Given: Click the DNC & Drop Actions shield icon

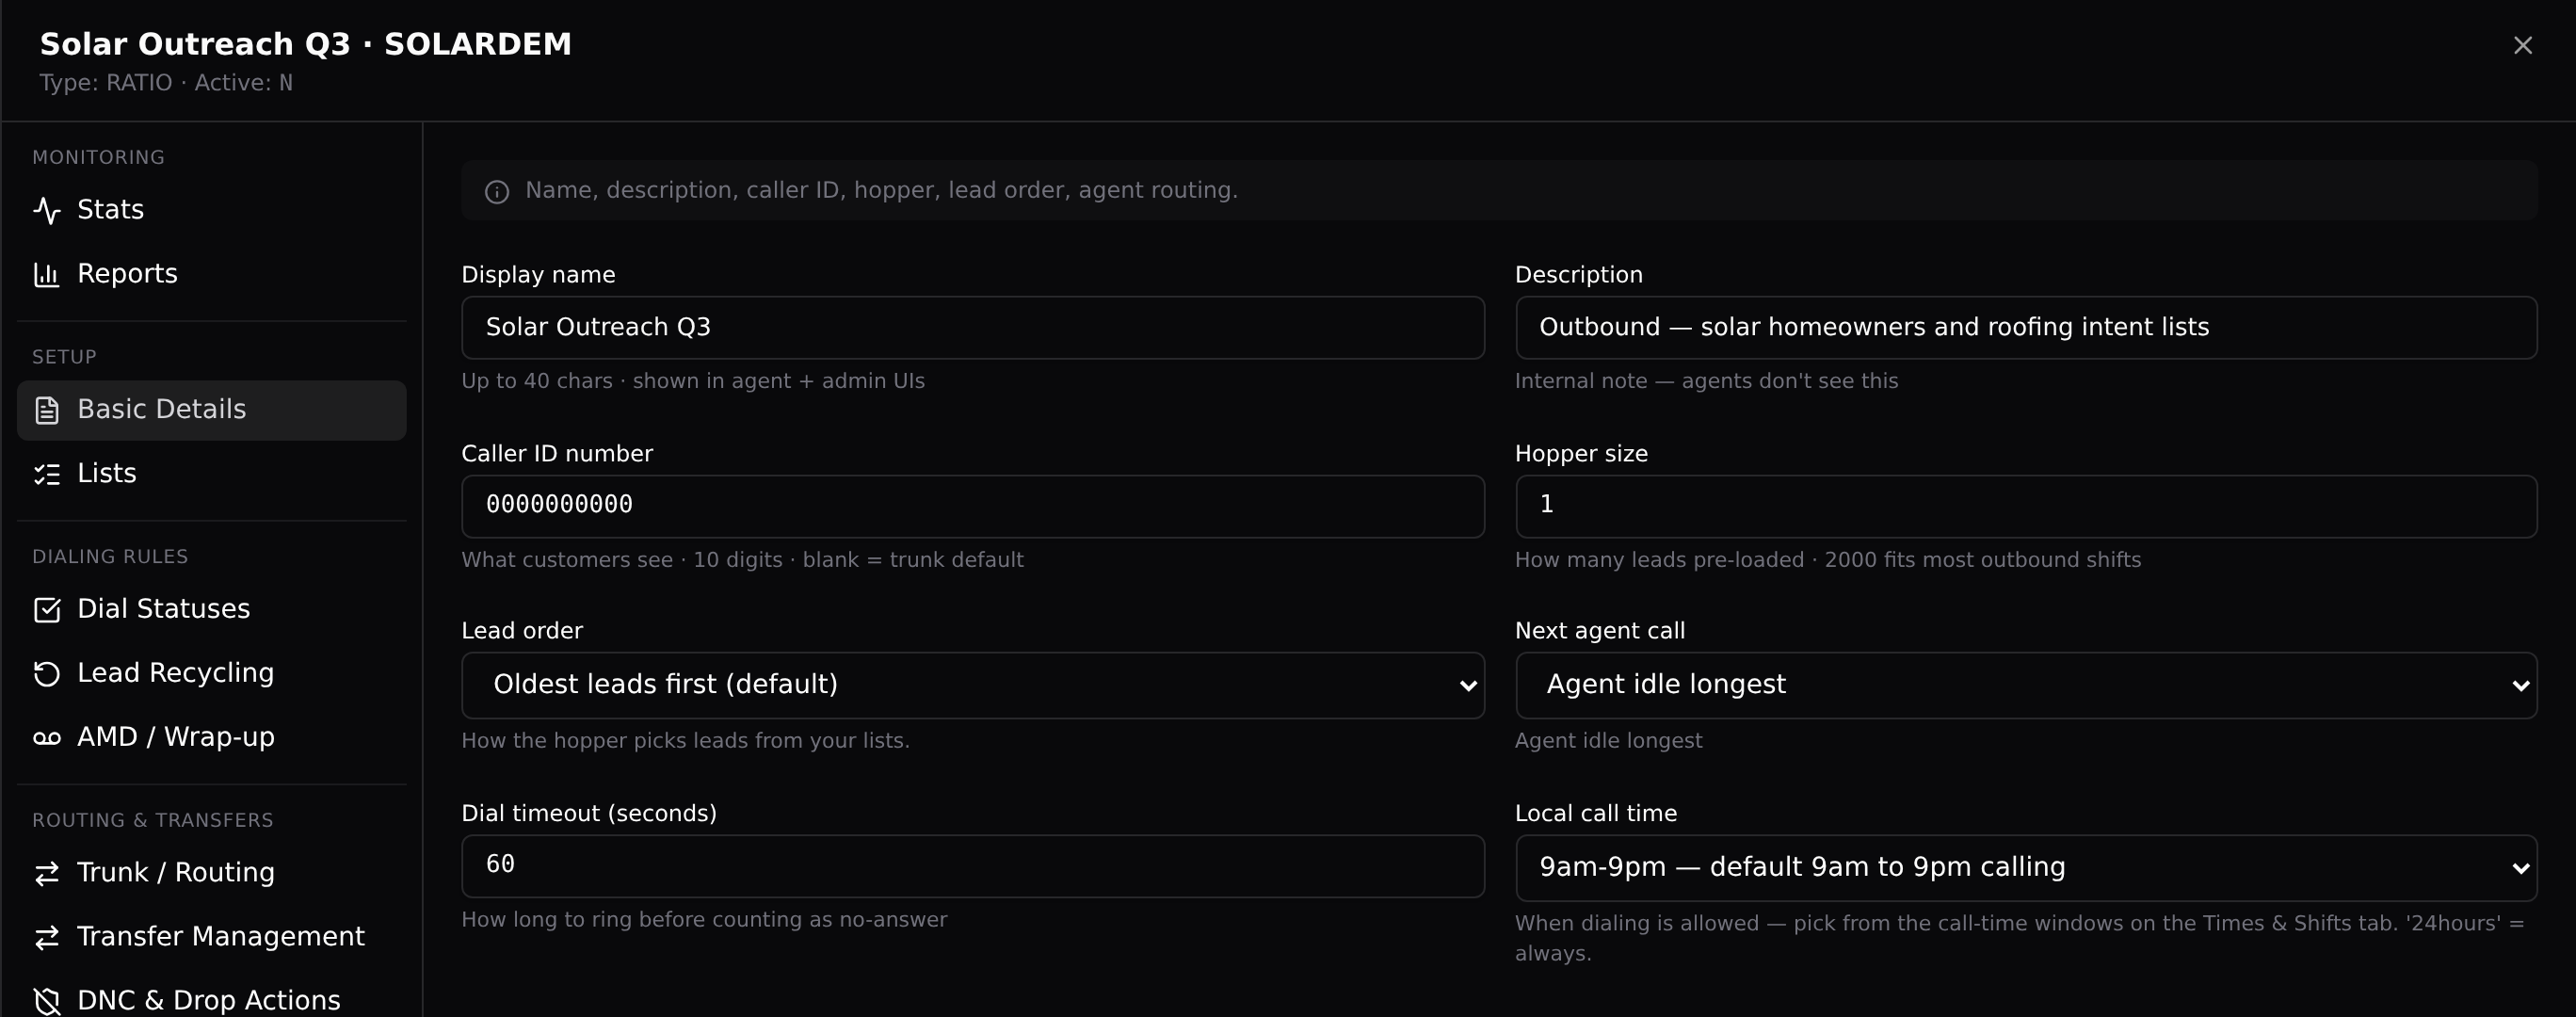Looking at the screenshot, I should (47, 1001).
